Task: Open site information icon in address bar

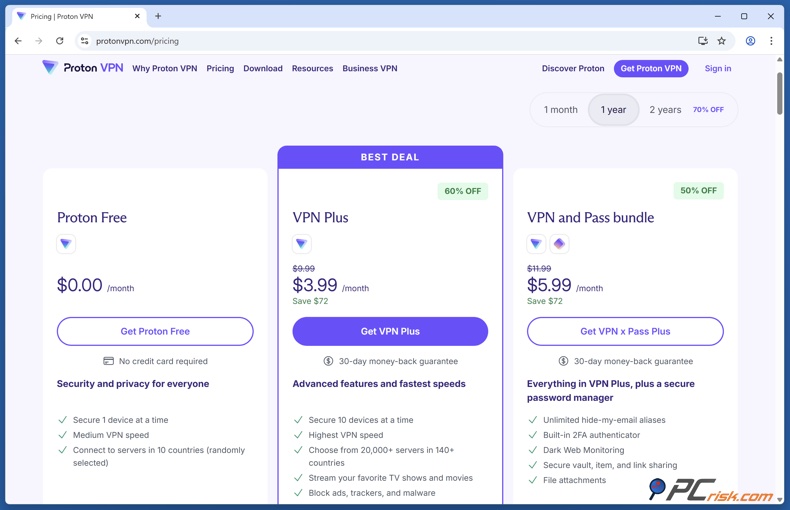Action: point(85,41)
